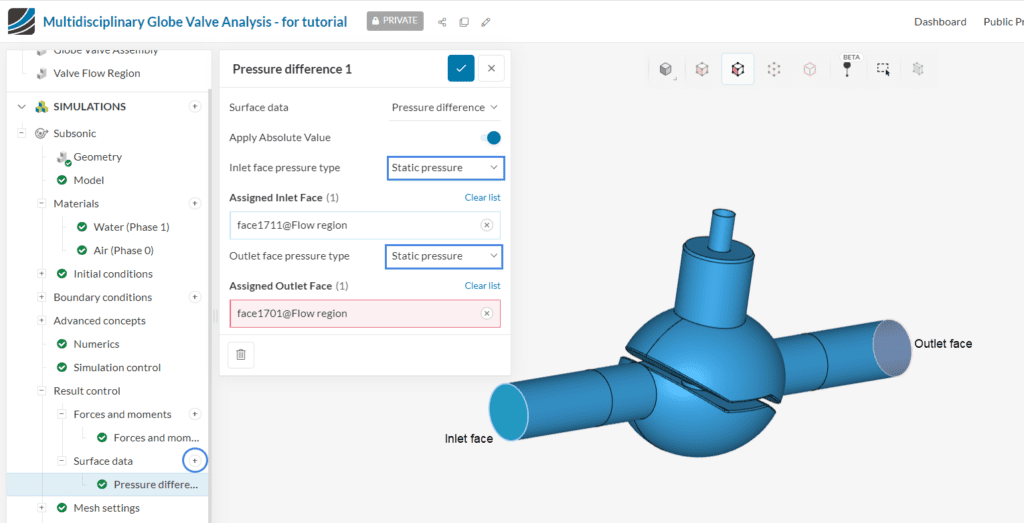Open Outlet face pressure type dropdown
This screenshot has width=1024, height=523.
[445, 257]
